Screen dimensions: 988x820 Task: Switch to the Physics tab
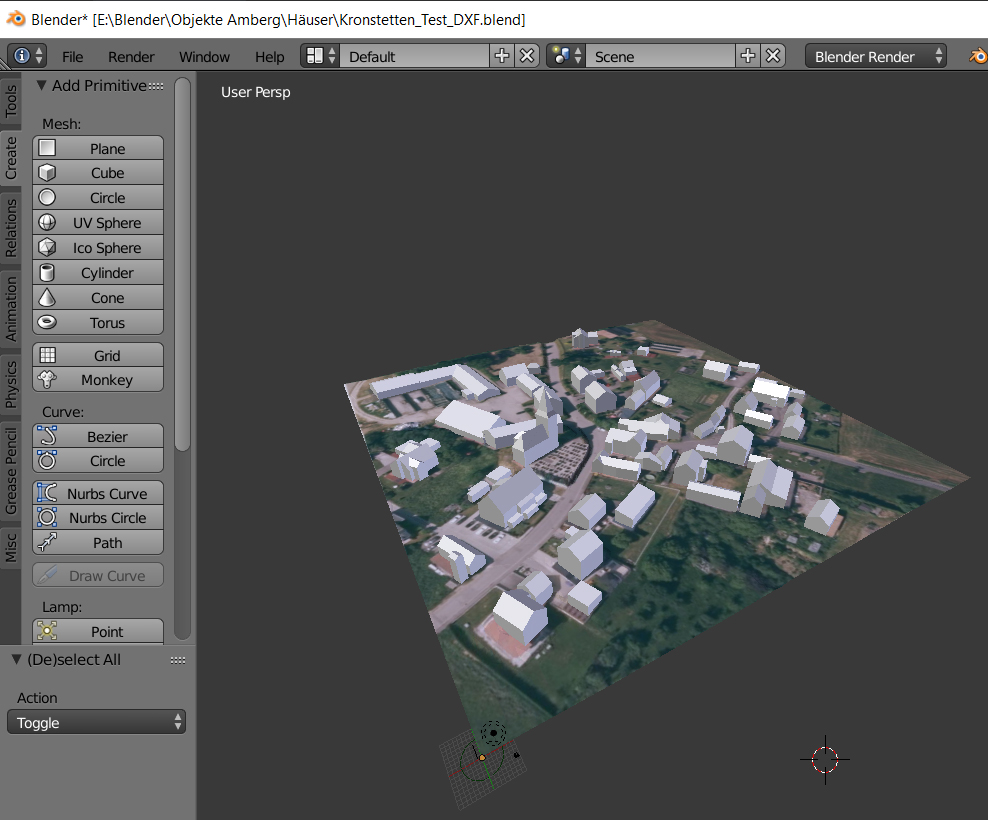(x=11, y=384)
